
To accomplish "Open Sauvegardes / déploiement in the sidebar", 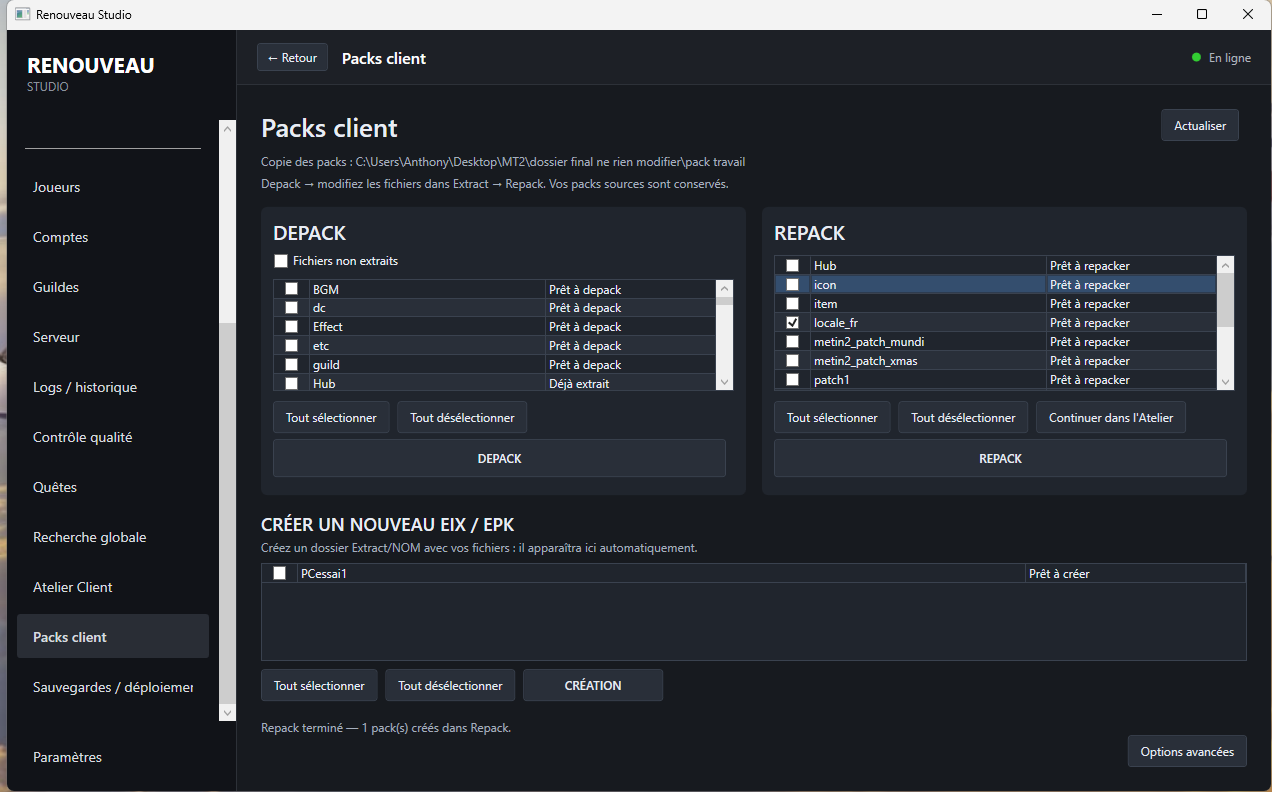I will [x=113, y=687].
